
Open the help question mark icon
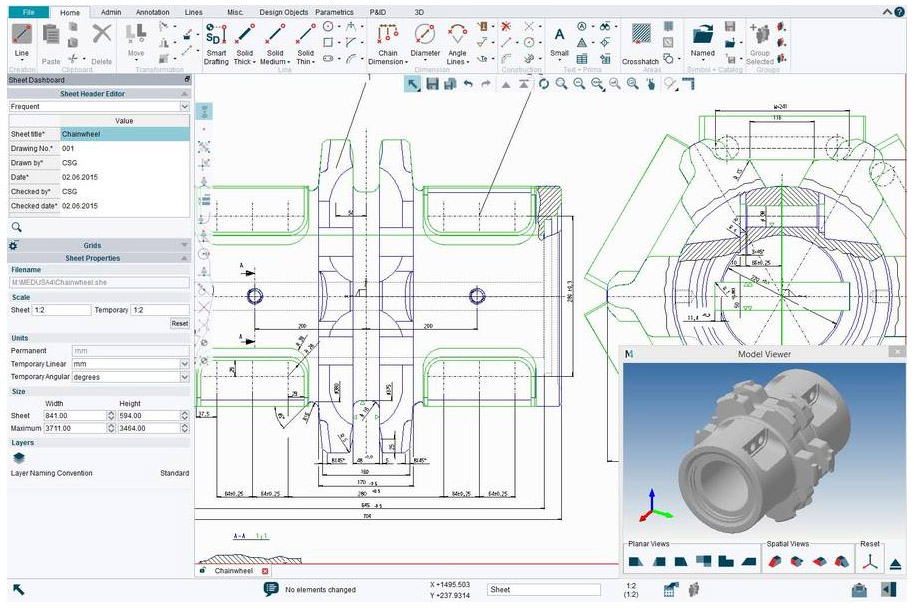click(900, 12)
